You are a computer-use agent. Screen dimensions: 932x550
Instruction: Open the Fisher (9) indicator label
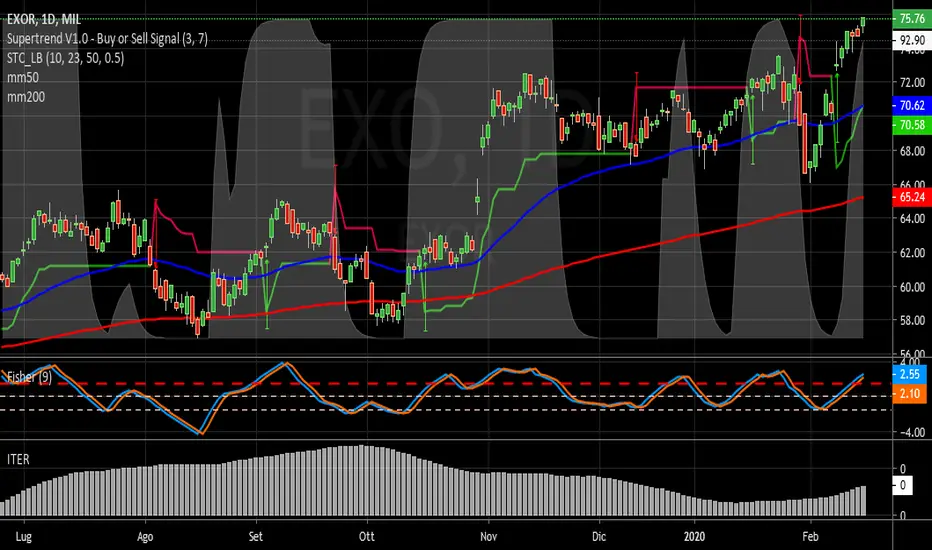(29, 377)
